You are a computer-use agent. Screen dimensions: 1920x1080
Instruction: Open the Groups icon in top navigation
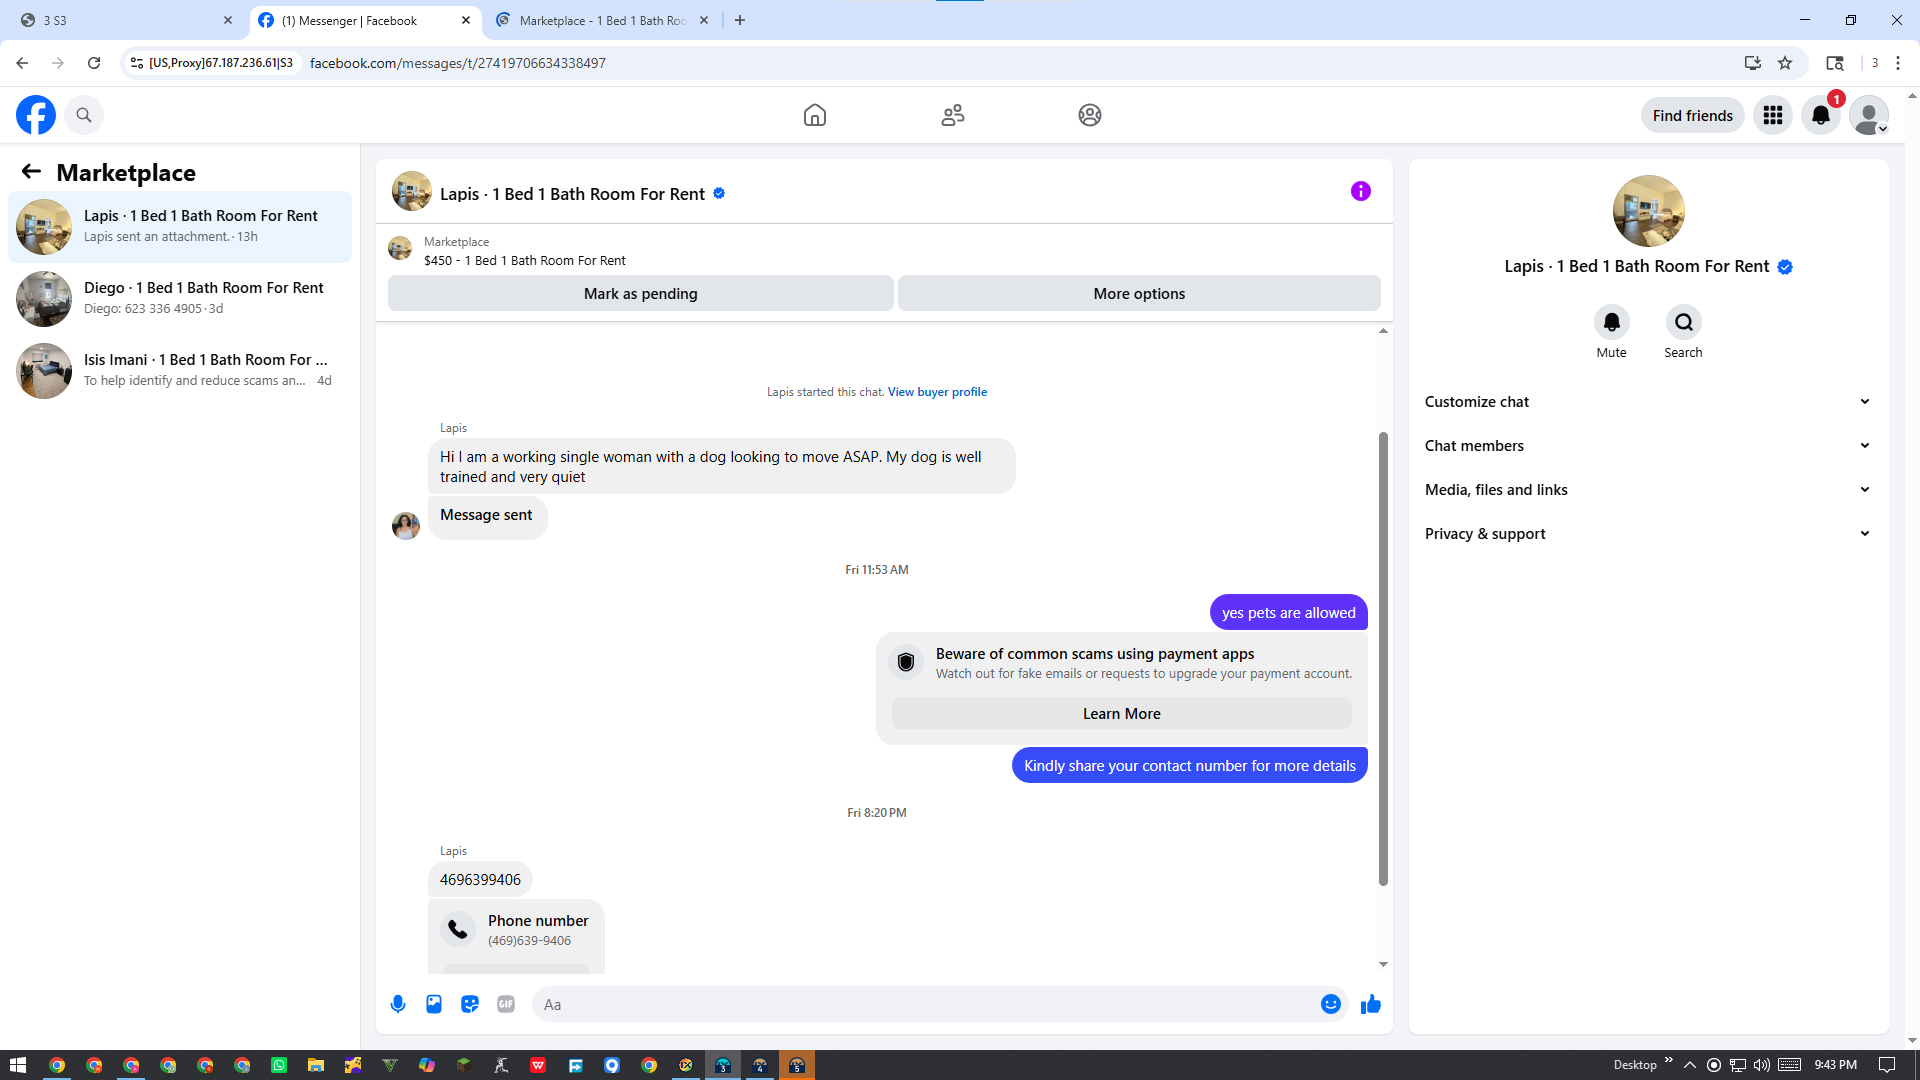pyautogui.click(x=1090, y=115)
